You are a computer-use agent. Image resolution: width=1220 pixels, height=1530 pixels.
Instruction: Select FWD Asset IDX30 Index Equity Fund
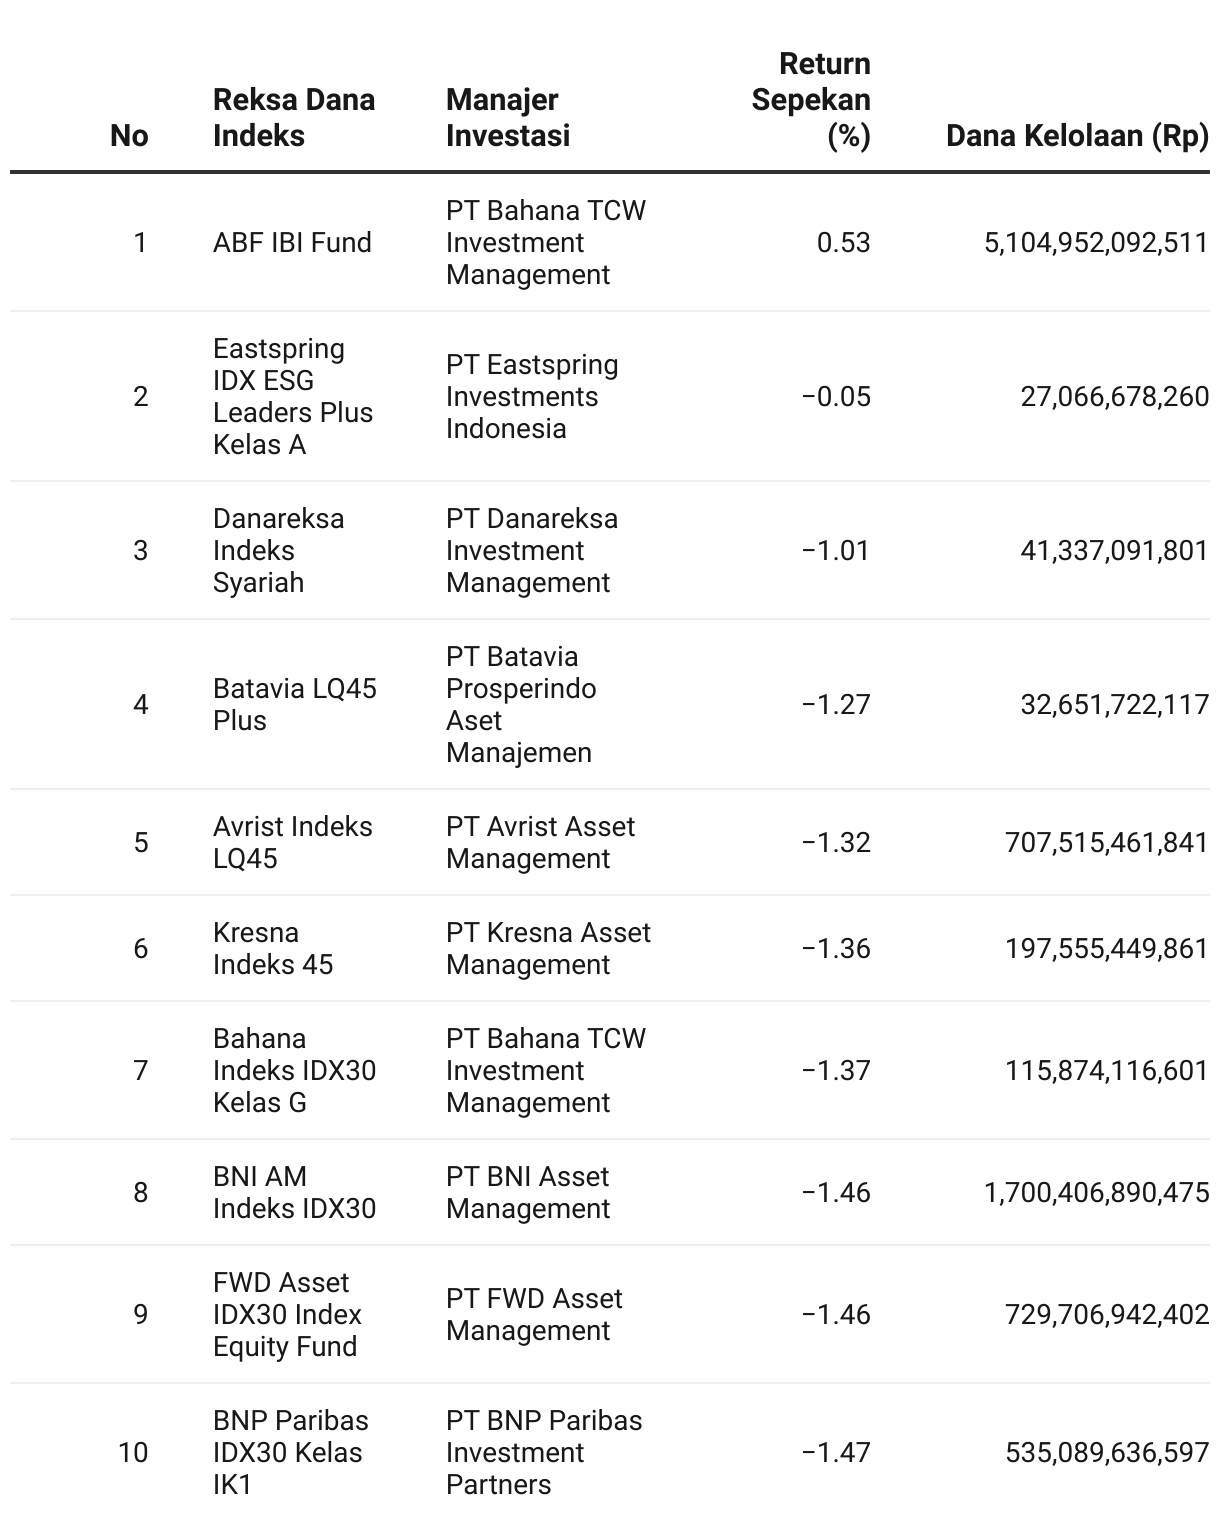(x=288, y=1314)
